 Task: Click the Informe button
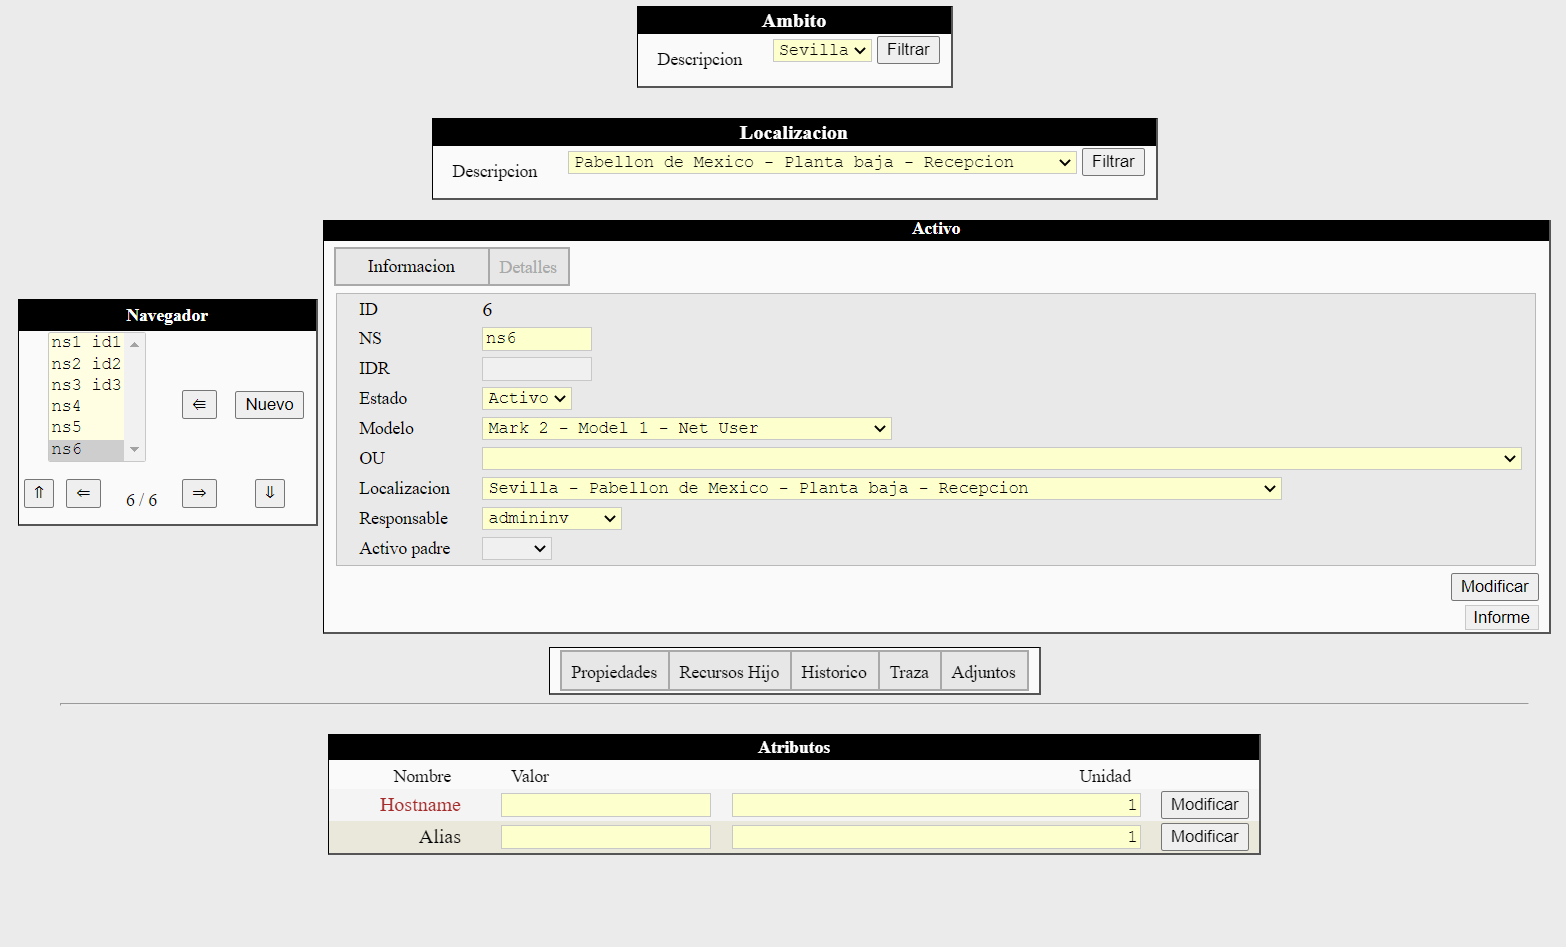[1500, 617]
